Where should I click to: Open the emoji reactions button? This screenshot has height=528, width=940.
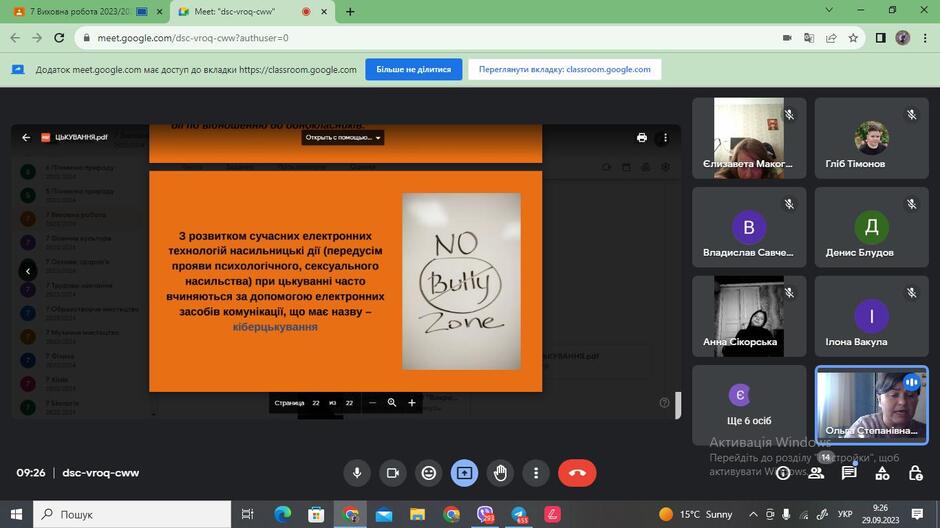pos(429,473)
